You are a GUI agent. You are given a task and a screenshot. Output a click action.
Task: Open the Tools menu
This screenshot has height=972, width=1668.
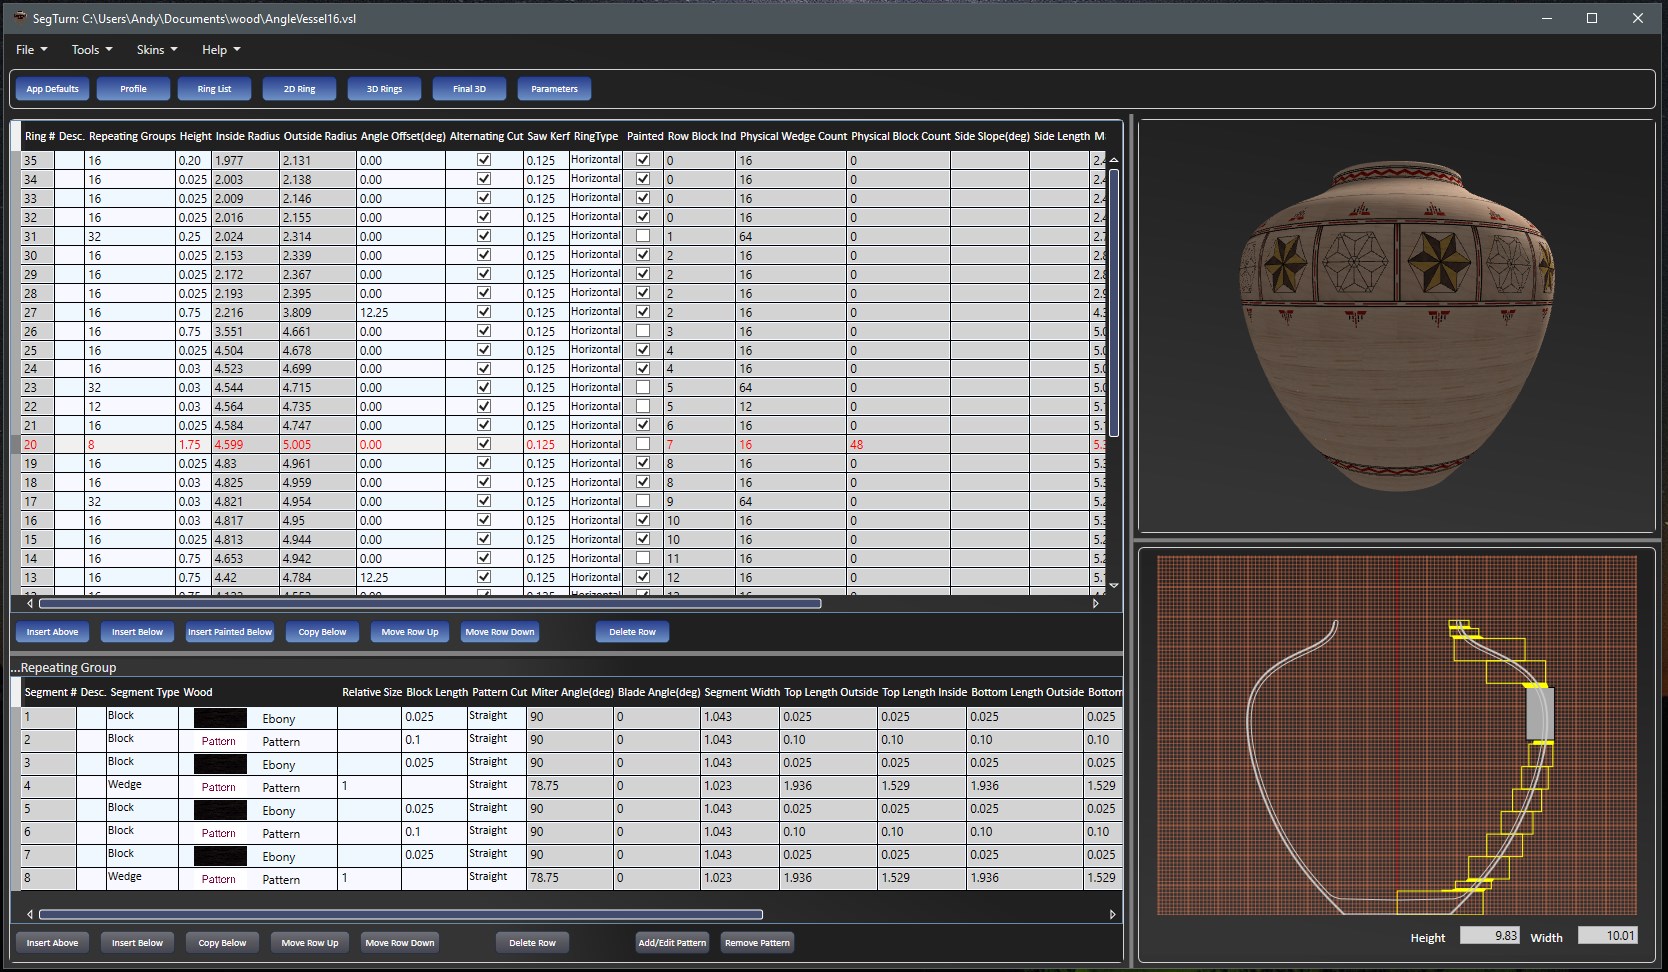click(89, 49)
